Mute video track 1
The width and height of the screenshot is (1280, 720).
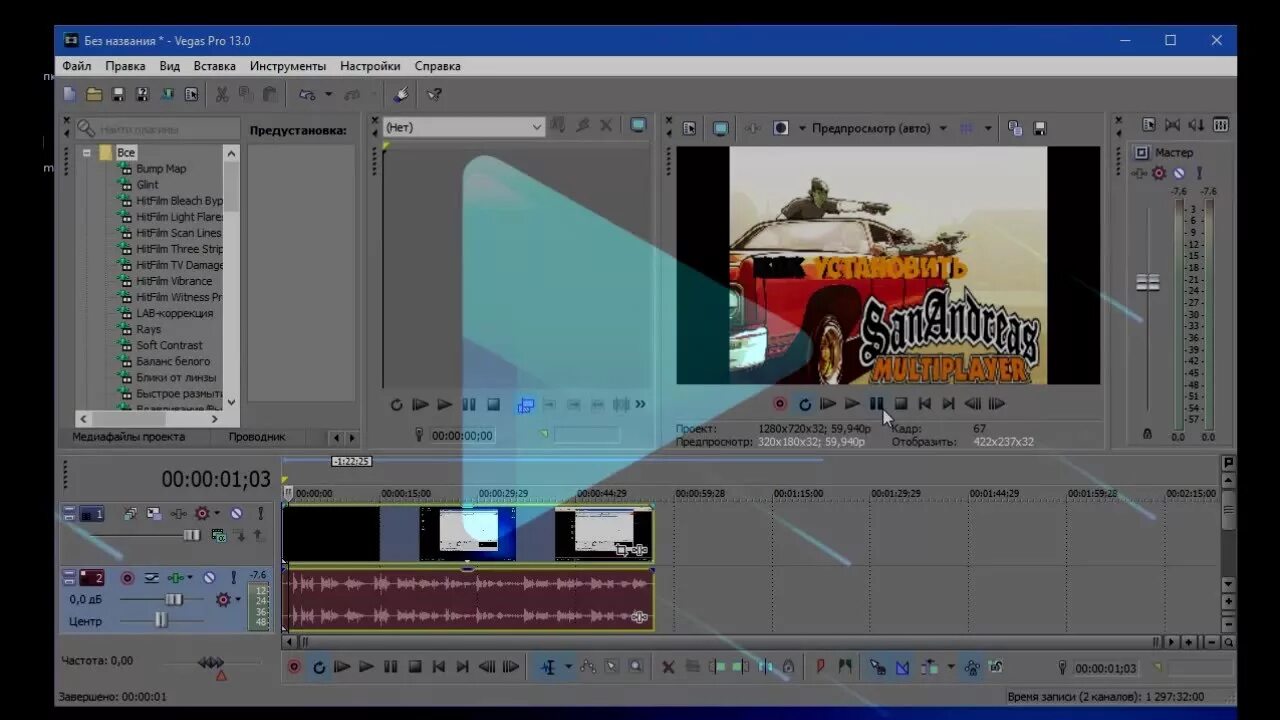pyautogui.click(x=236, y=513)
